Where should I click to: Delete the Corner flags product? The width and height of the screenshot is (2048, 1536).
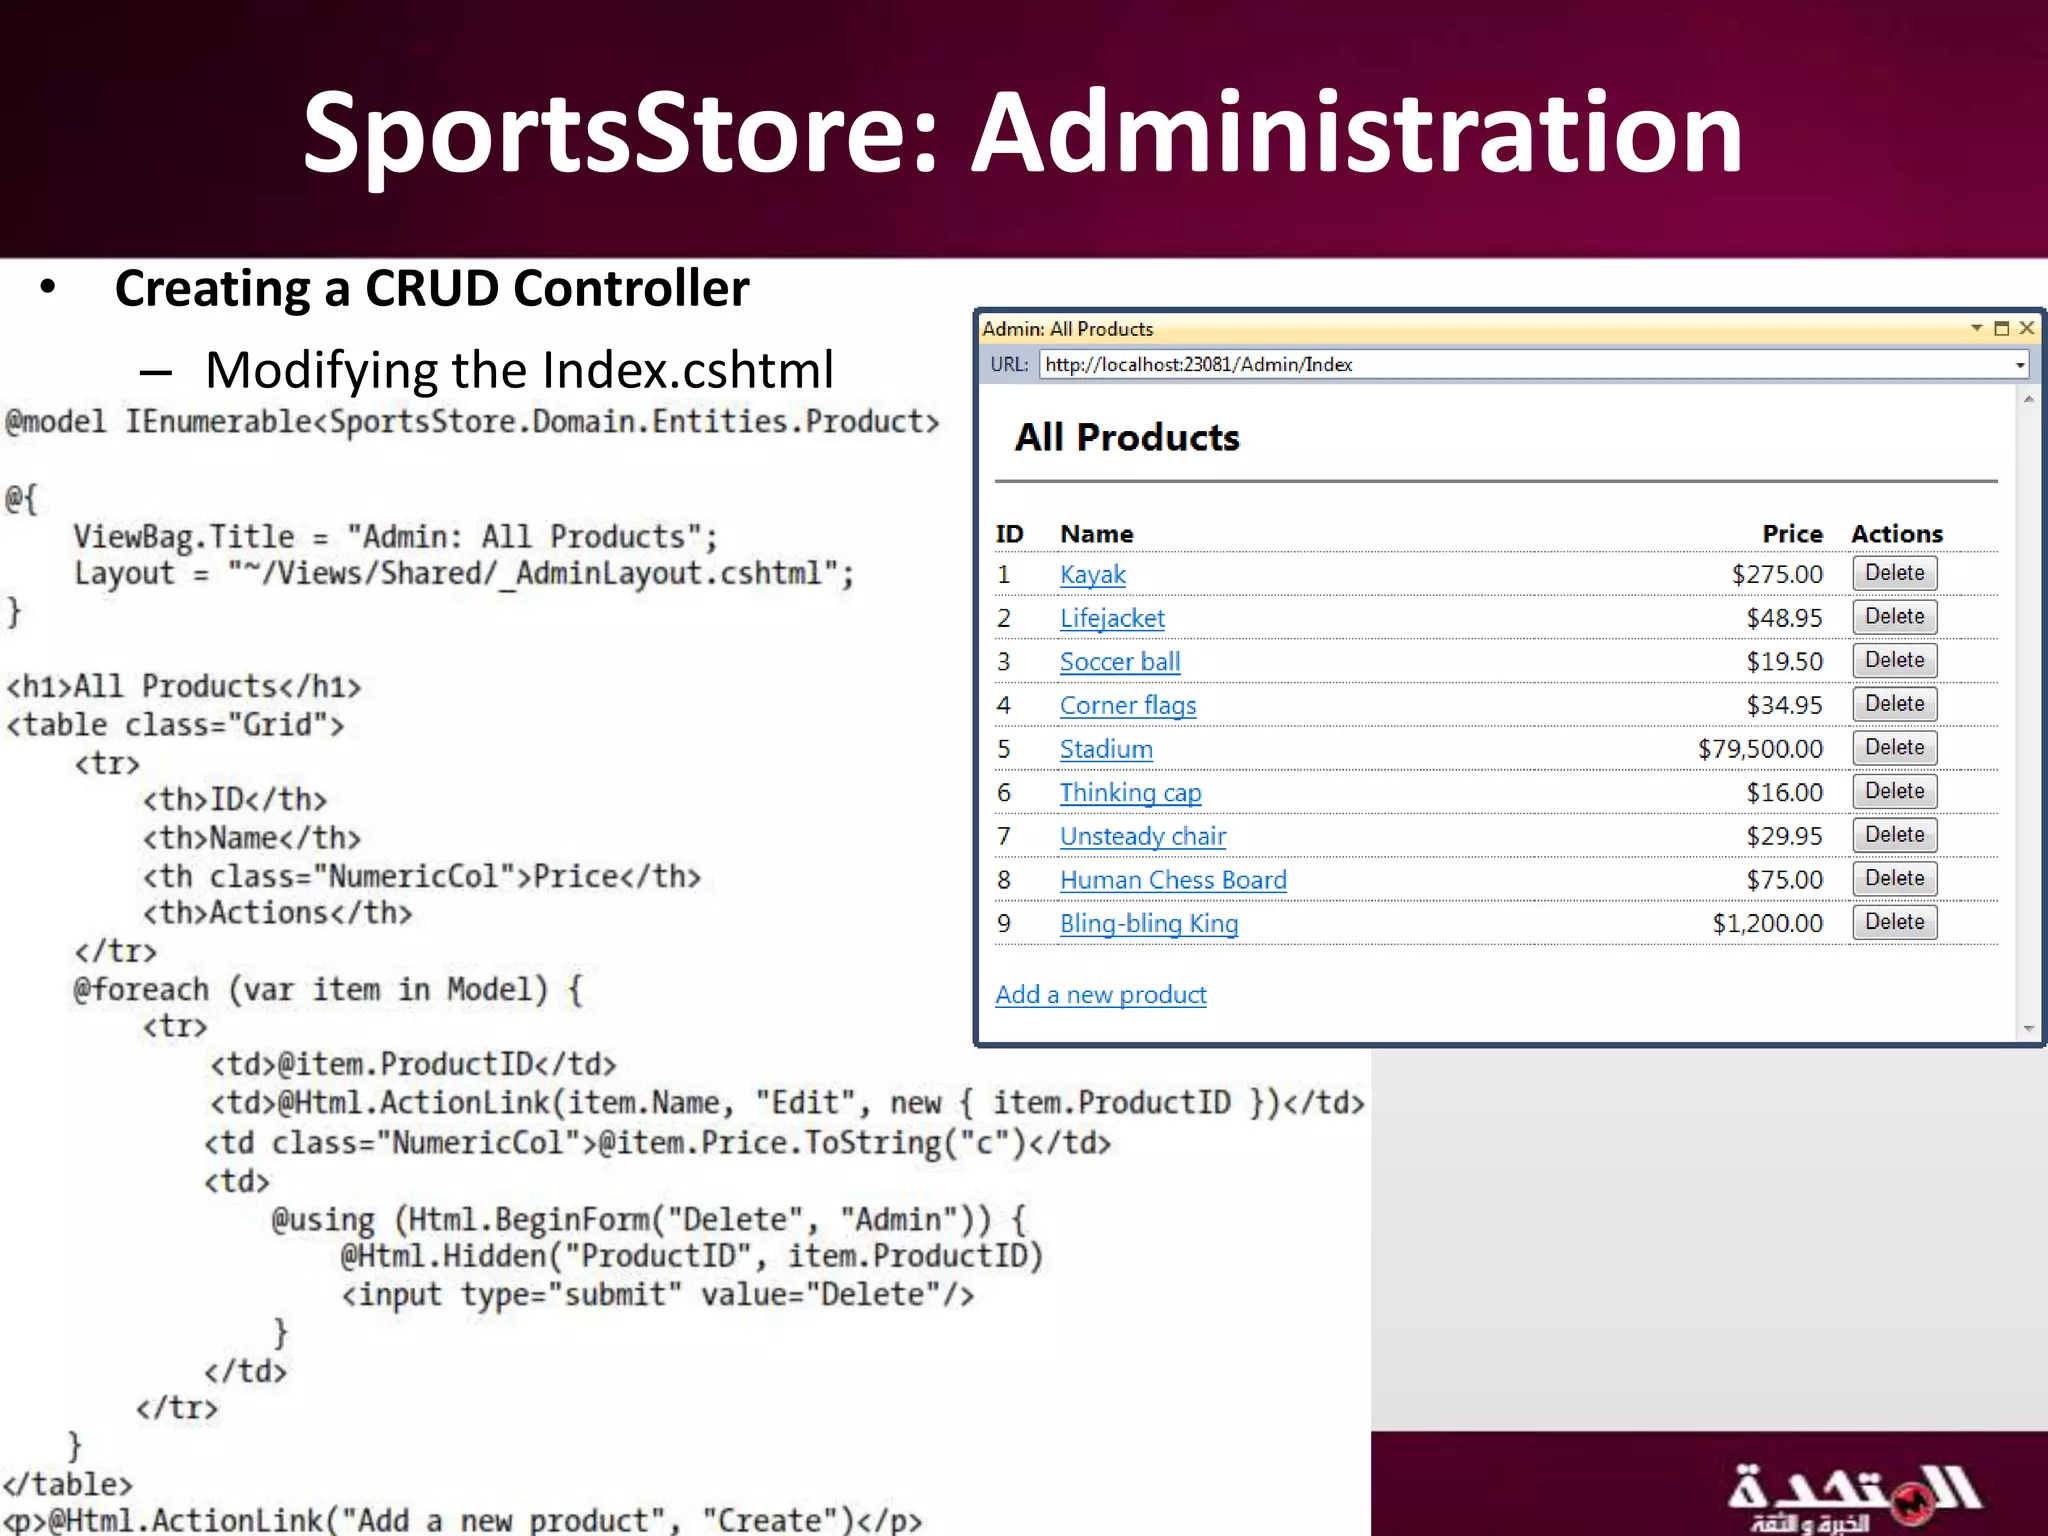[x=1894, y=704]
